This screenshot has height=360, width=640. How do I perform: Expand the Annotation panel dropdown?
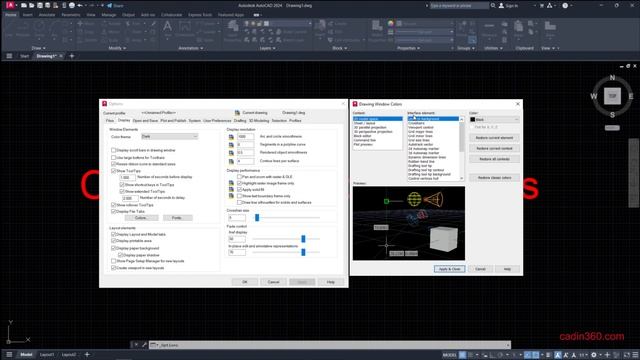point(191,48)
